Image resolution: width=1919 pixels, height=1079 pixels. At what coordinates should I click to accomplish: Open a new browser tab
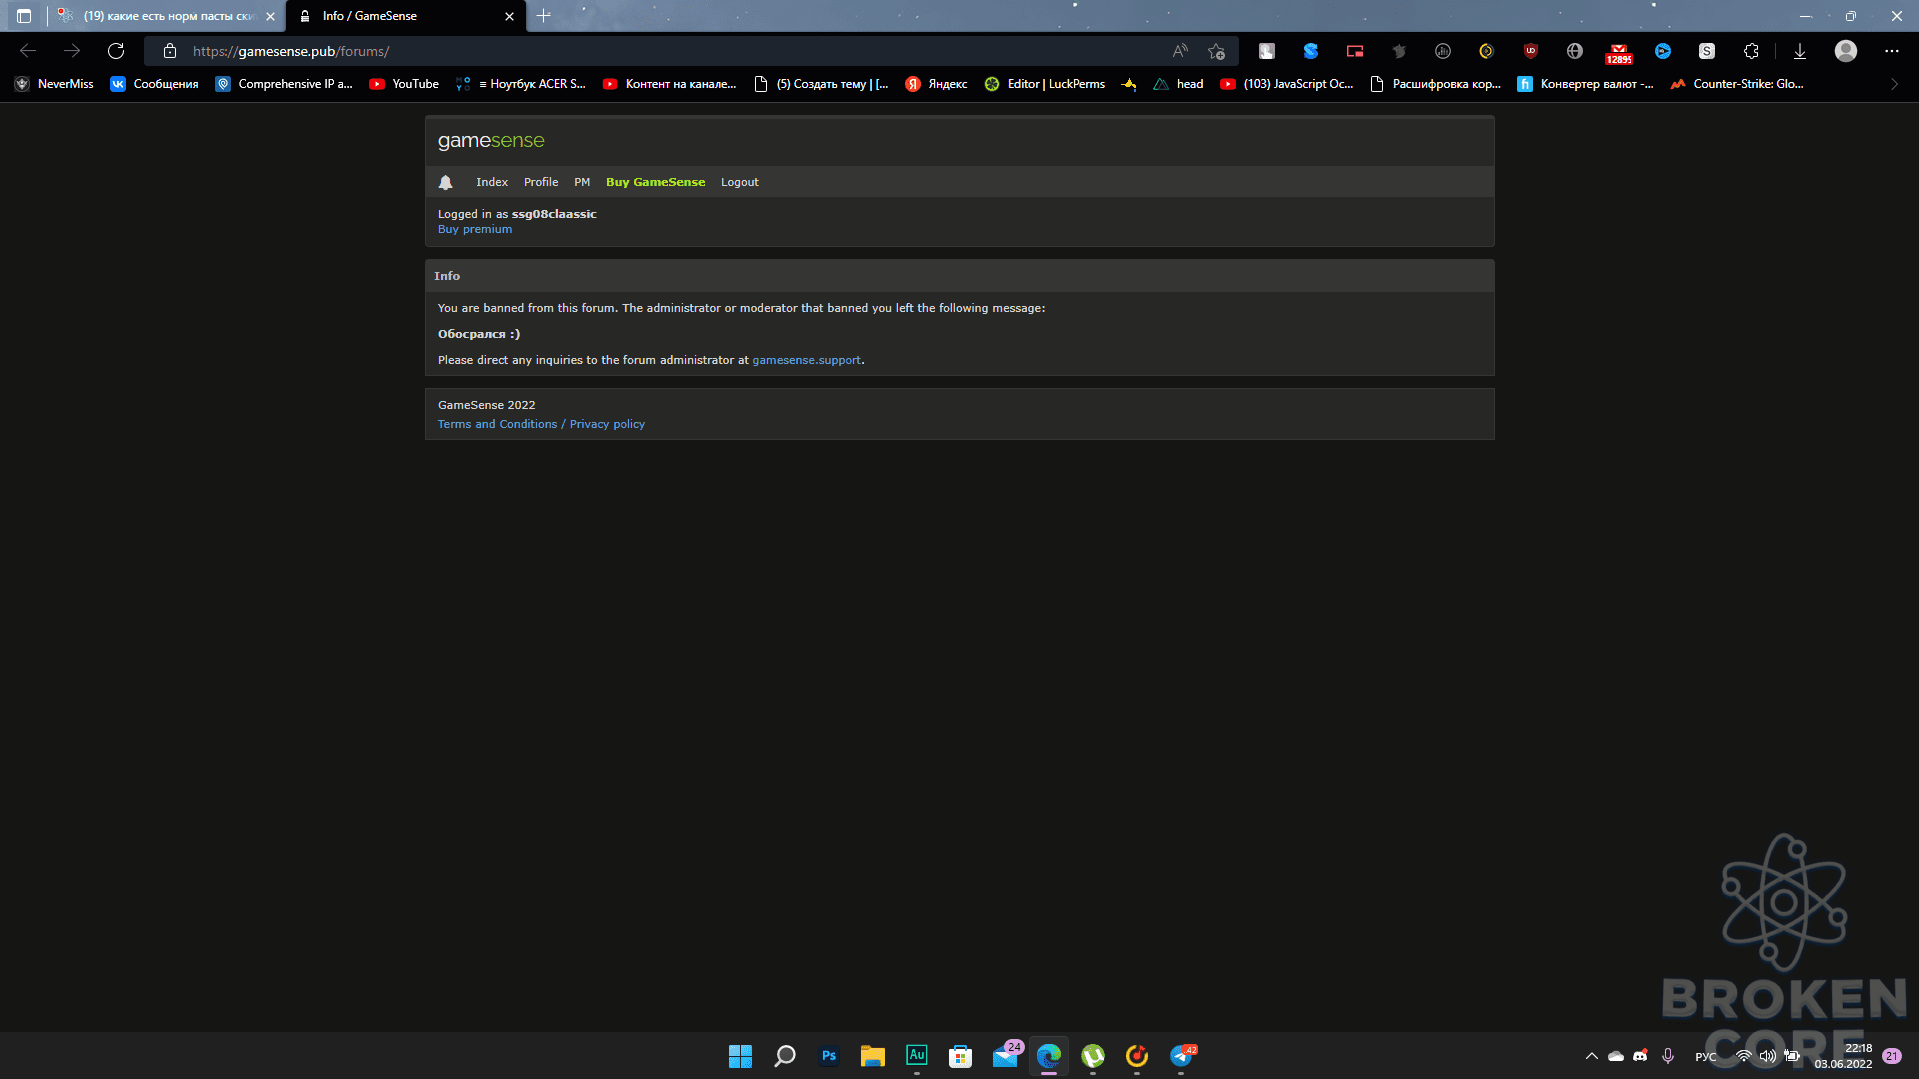tap(544, 16)
